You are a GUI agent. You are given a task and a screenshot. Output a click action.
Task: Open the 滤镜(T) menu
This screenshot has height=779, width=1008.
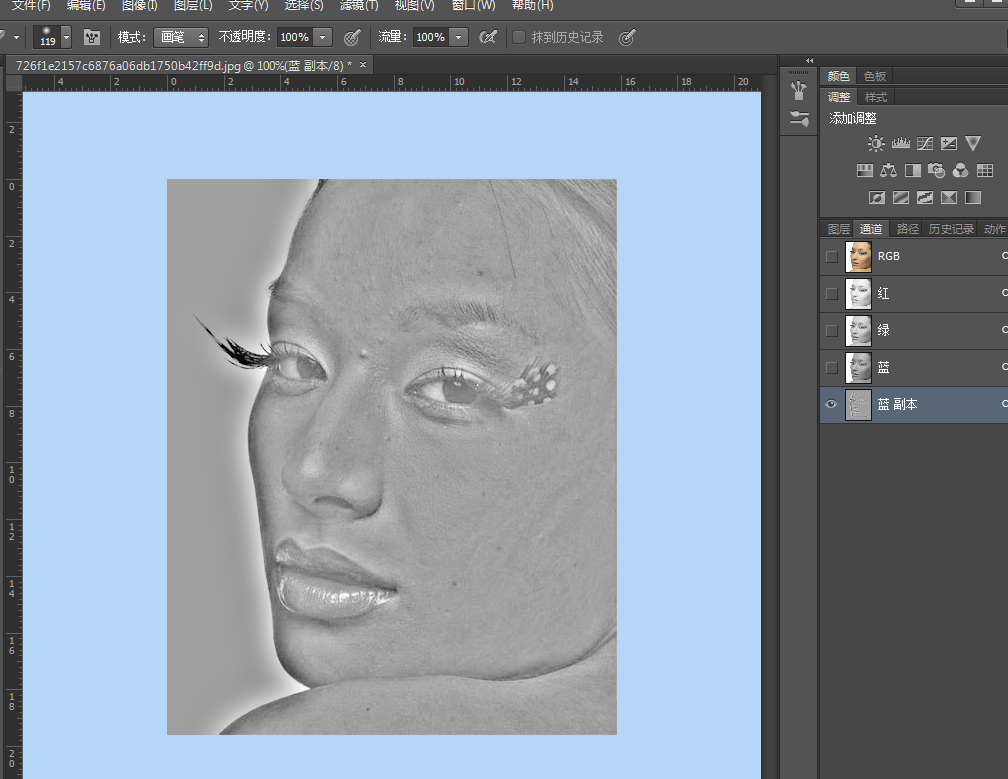coord(359,5)
